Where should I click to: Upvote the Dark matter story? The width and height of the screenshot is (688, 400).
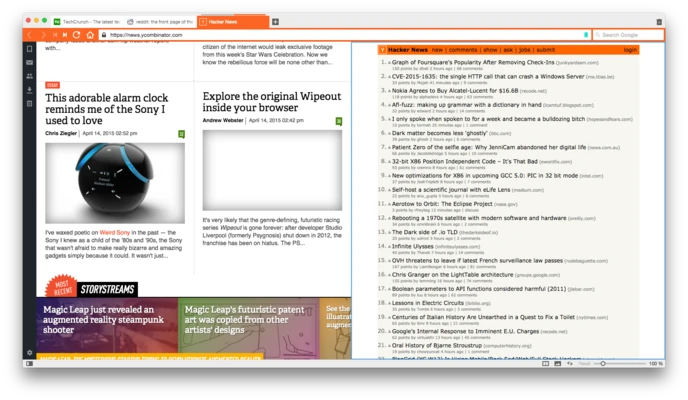pyautogui.click(x=389, y=133)
